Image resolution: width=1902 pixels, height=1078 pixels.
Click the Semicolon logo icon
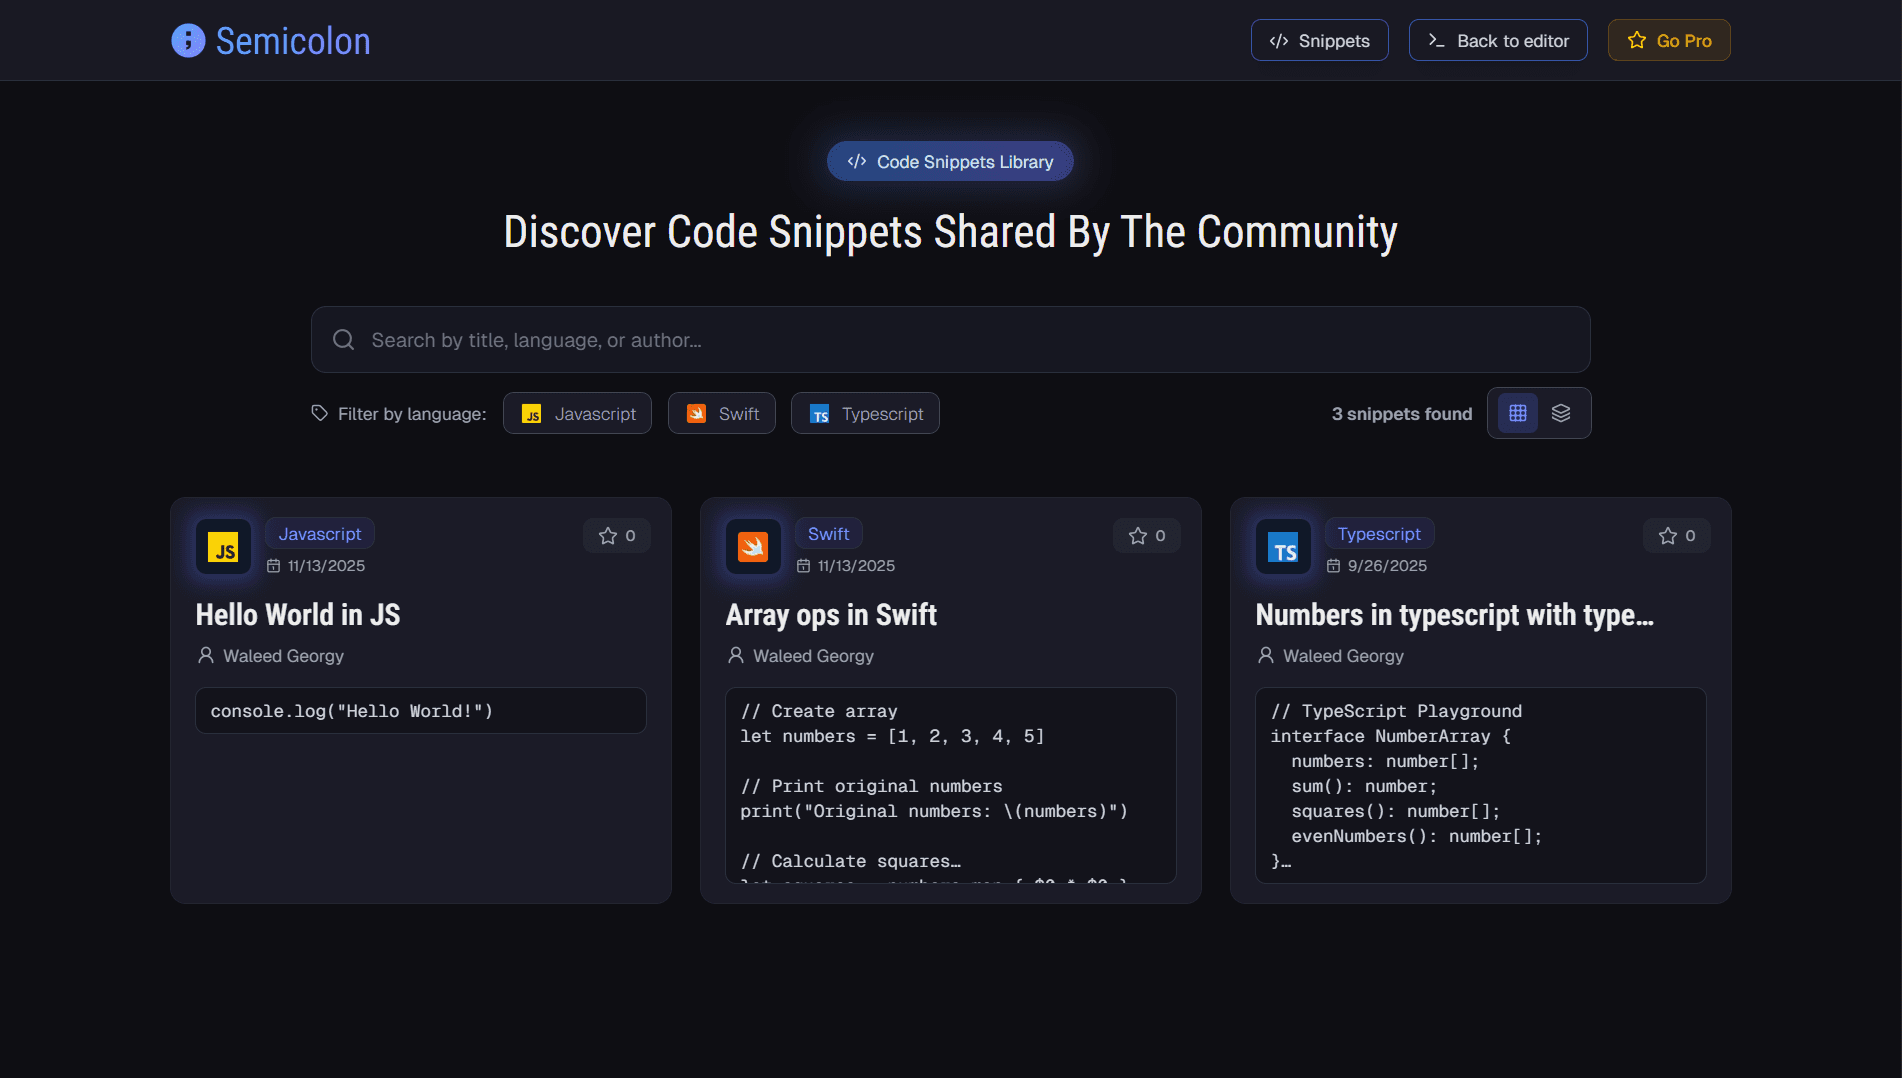(x=188, y=40)
